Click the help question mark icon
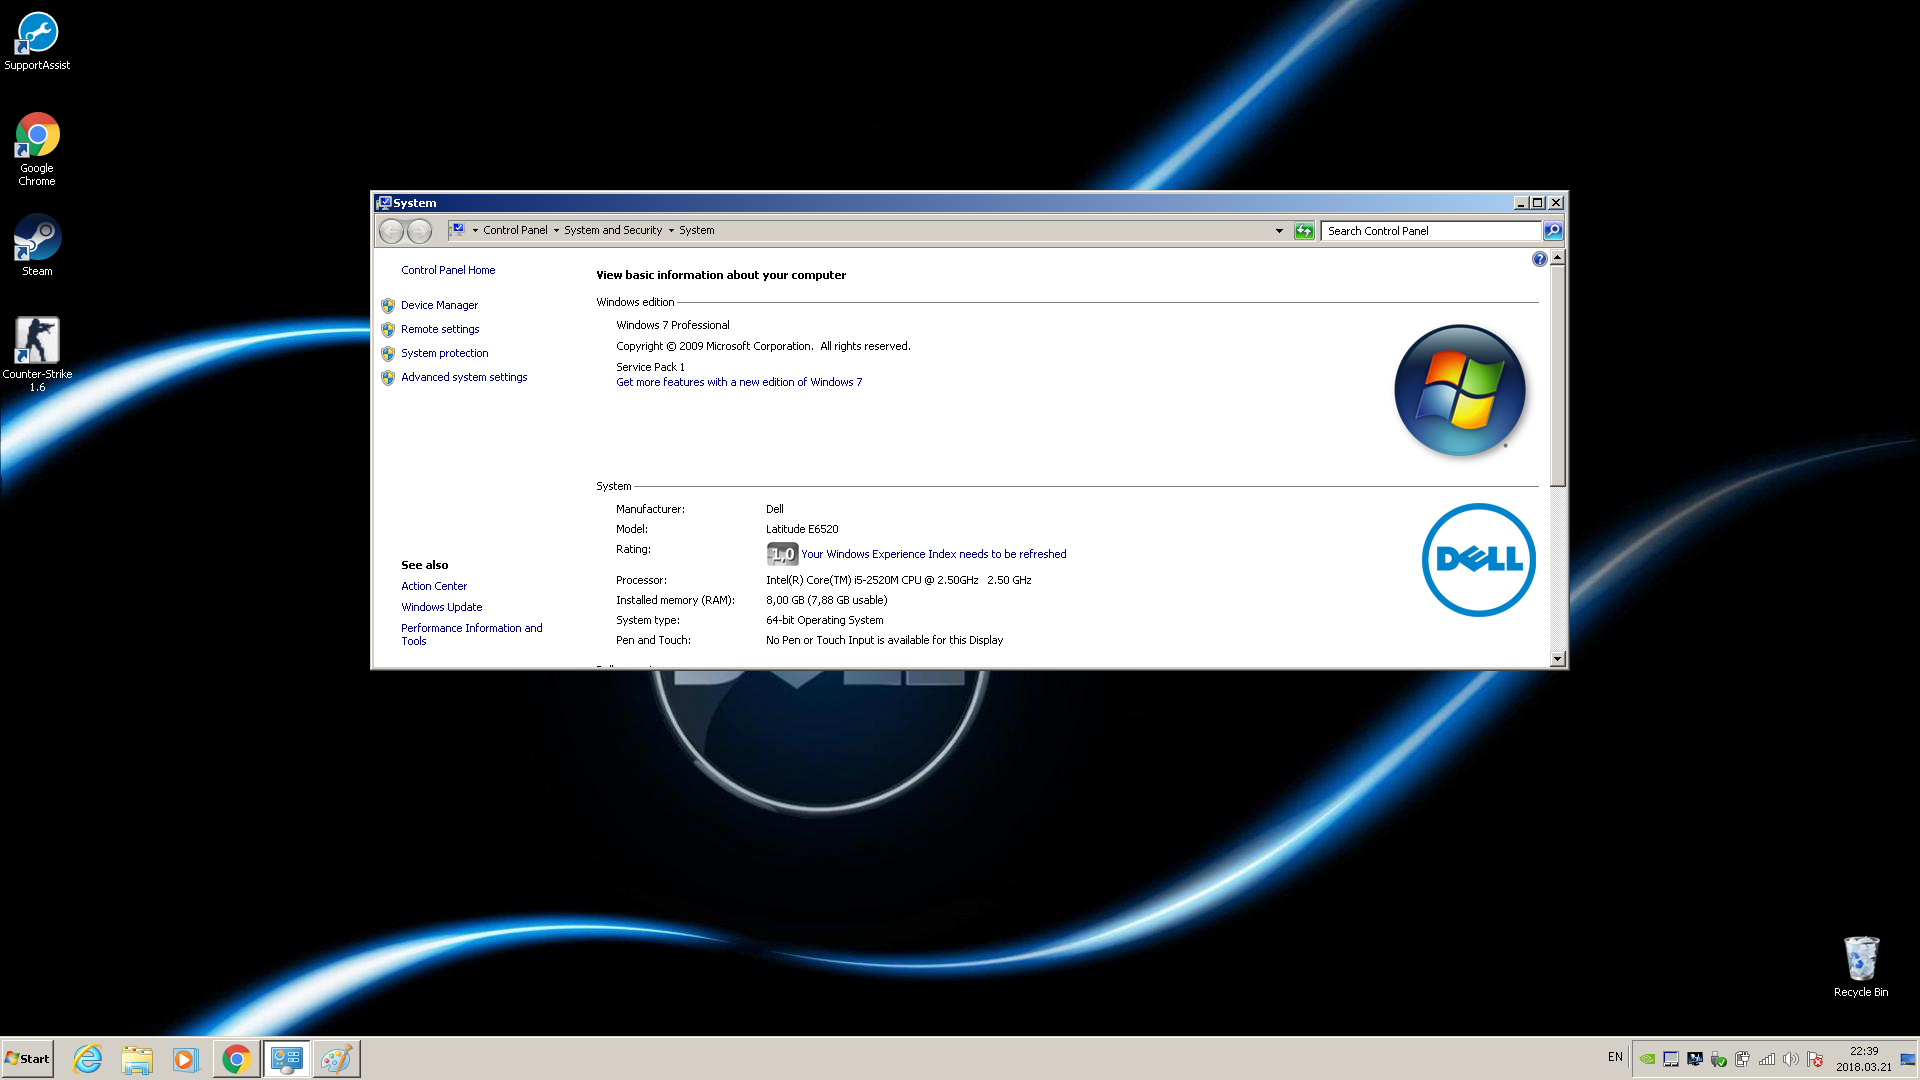The width and height of the screenshot is (1920, 1080). tap(1539, 259)
